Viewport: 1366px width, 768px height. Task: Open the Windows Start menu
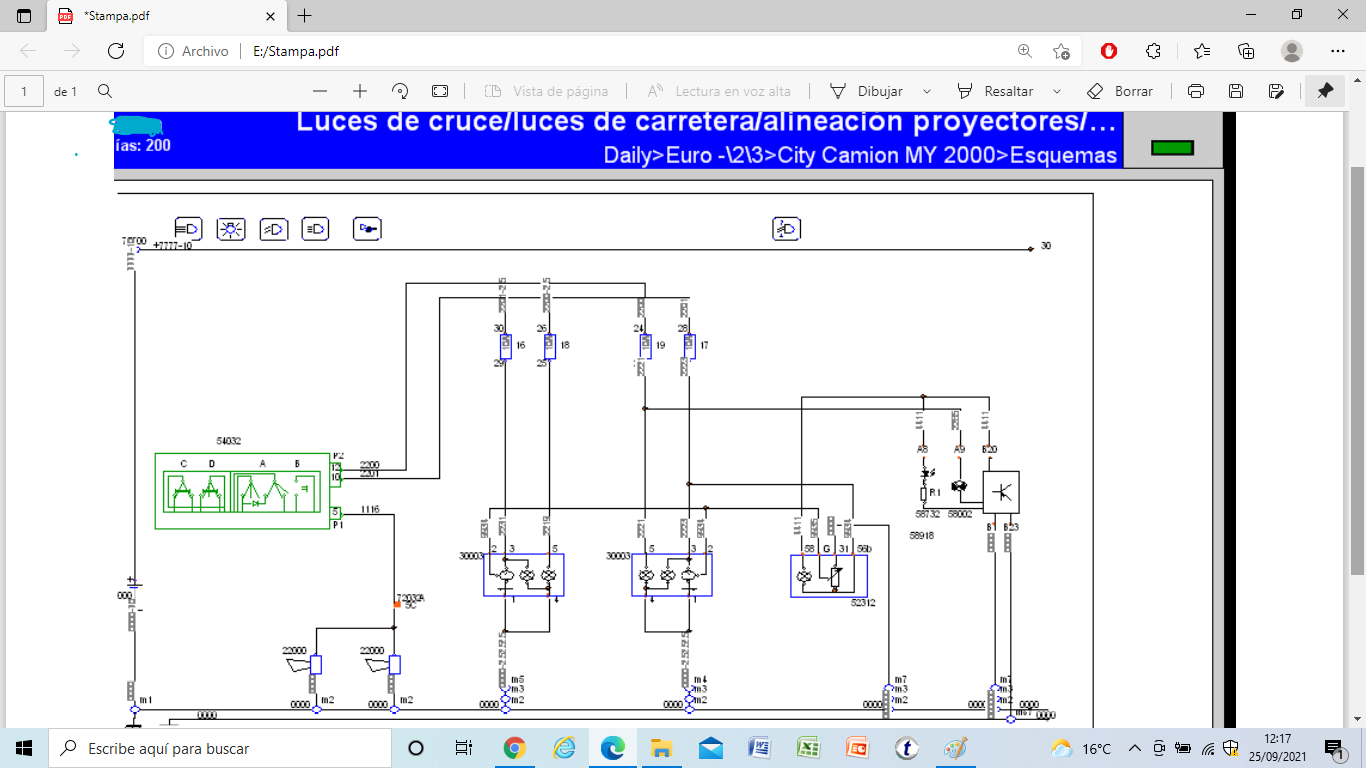[24, 748]
